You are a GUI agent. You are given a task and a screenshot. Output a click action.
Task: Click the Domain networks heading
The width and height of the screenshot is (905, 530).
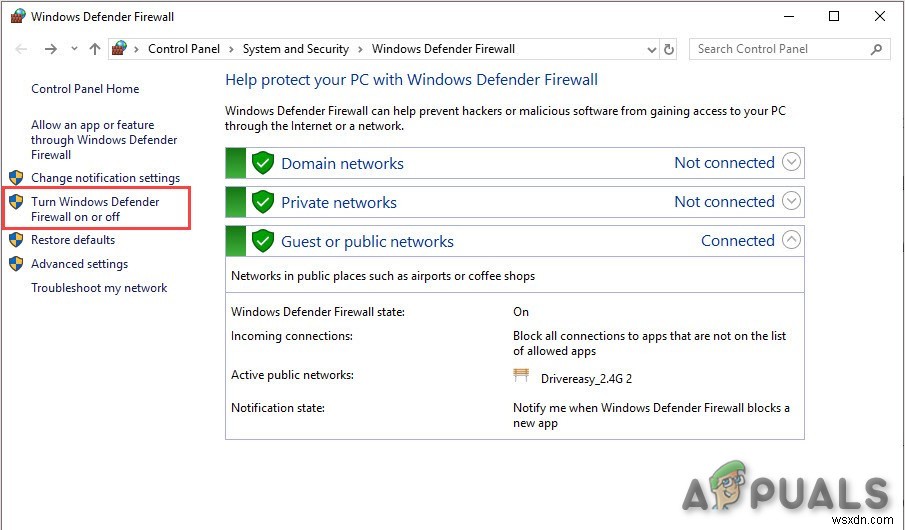342,163
